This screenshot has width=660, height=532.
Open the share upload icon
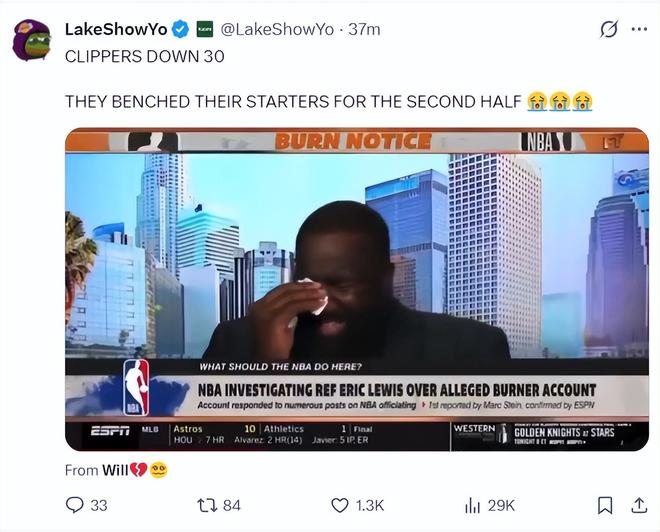pos(639,505)
